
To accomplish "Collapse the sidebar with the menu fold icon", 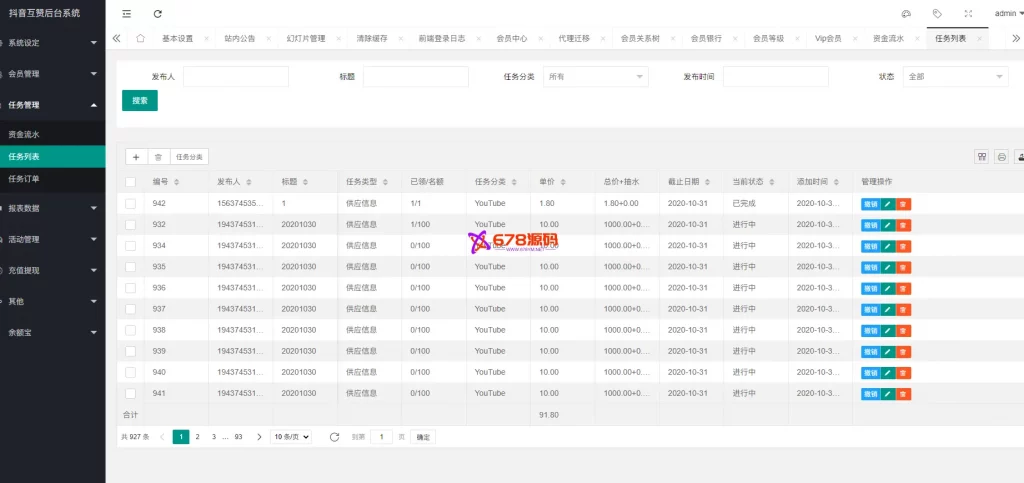I will pos(126,14).
